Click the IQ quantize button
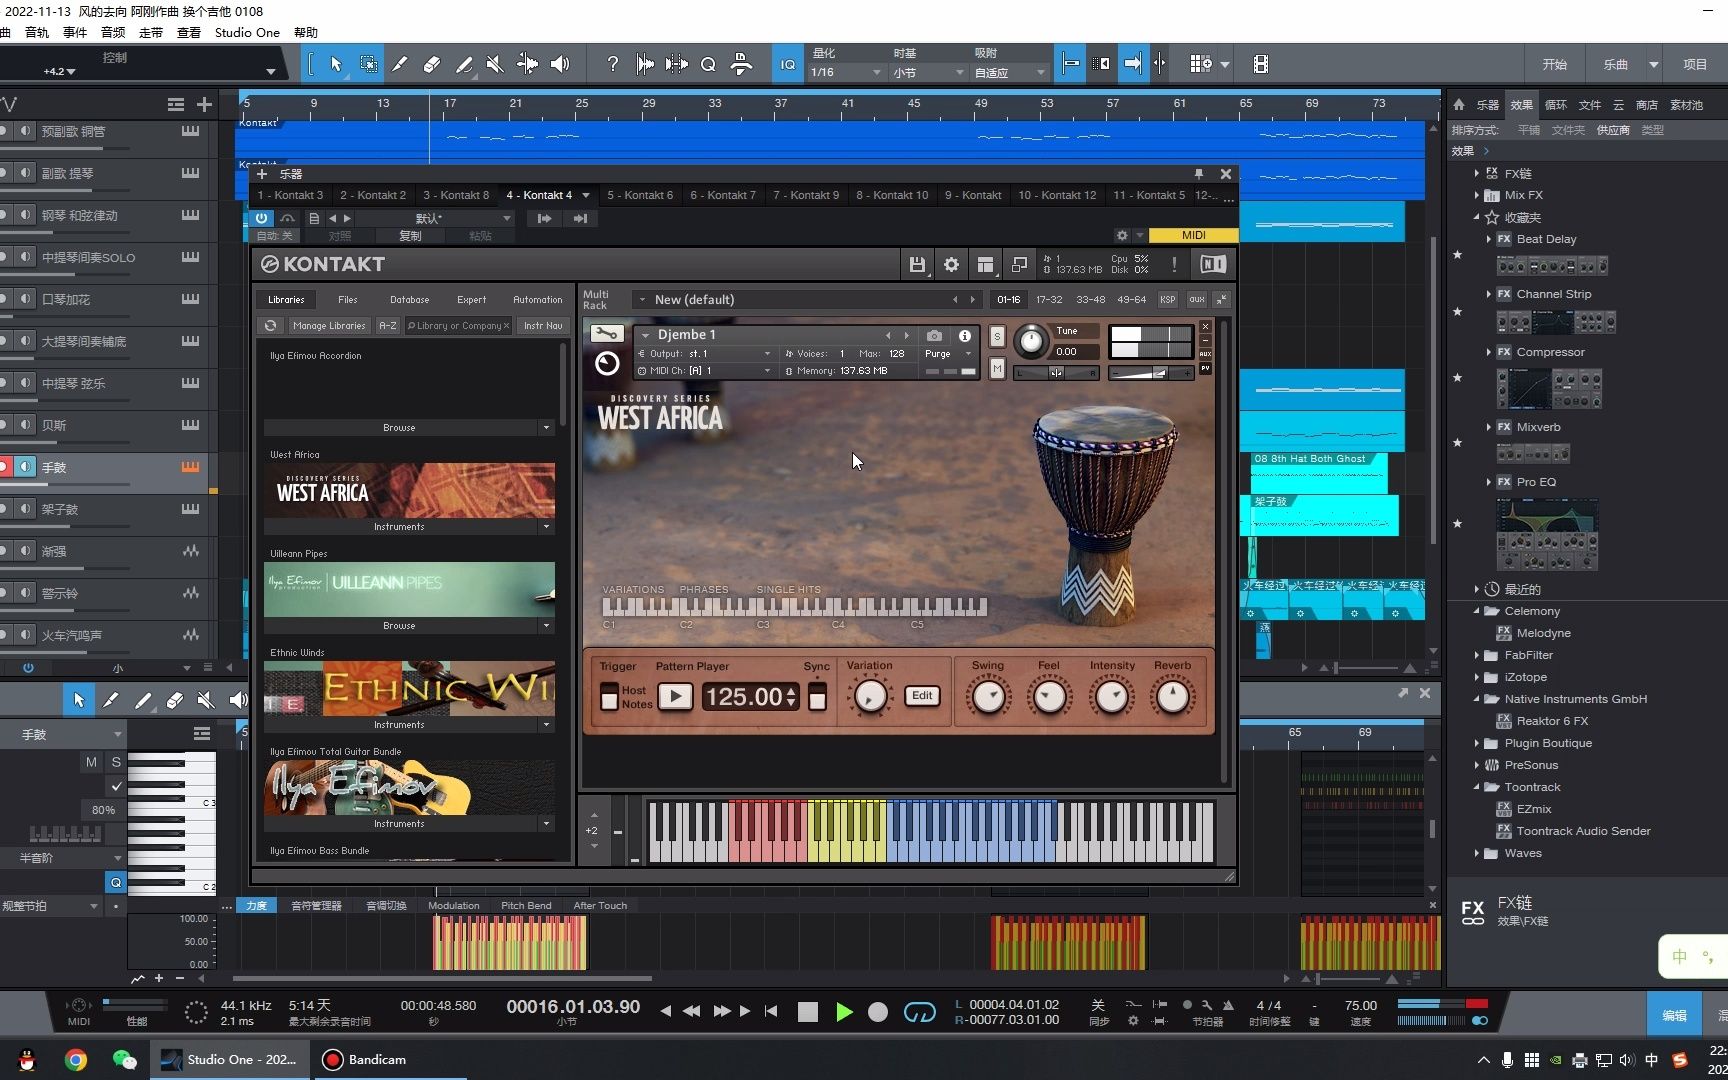The width and height of the screenshot is (1728, 1080). tap(788, 64)
